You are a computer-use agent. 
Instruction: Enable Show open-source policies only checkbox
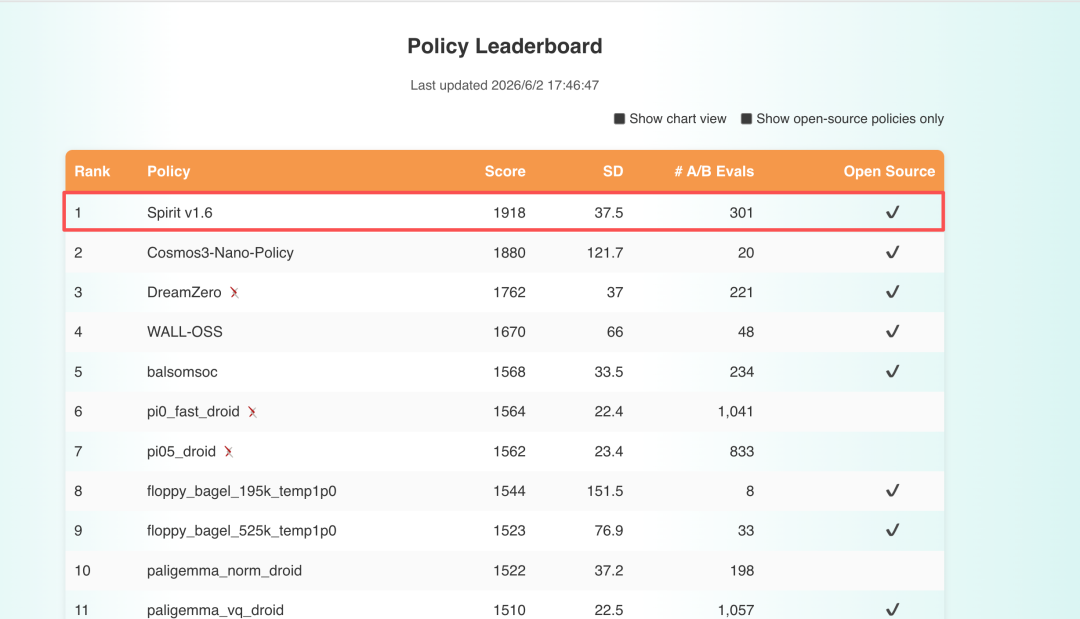[x=746, y=119]
